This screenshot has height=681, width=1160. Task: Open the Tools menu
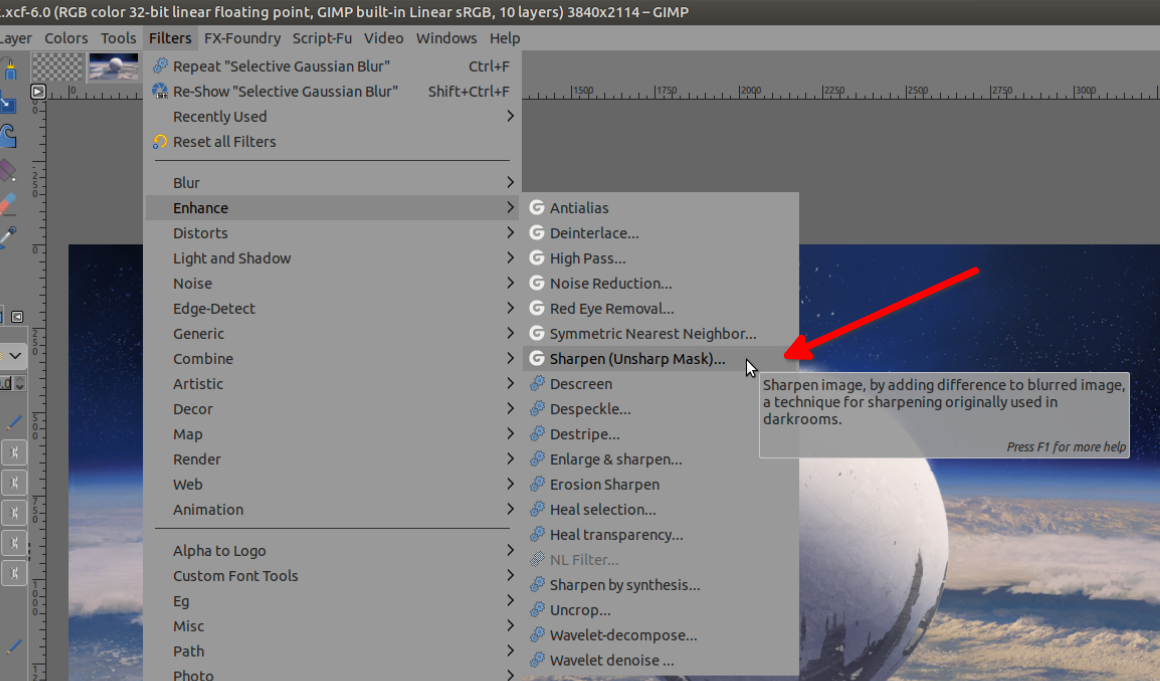click(118, 38)
